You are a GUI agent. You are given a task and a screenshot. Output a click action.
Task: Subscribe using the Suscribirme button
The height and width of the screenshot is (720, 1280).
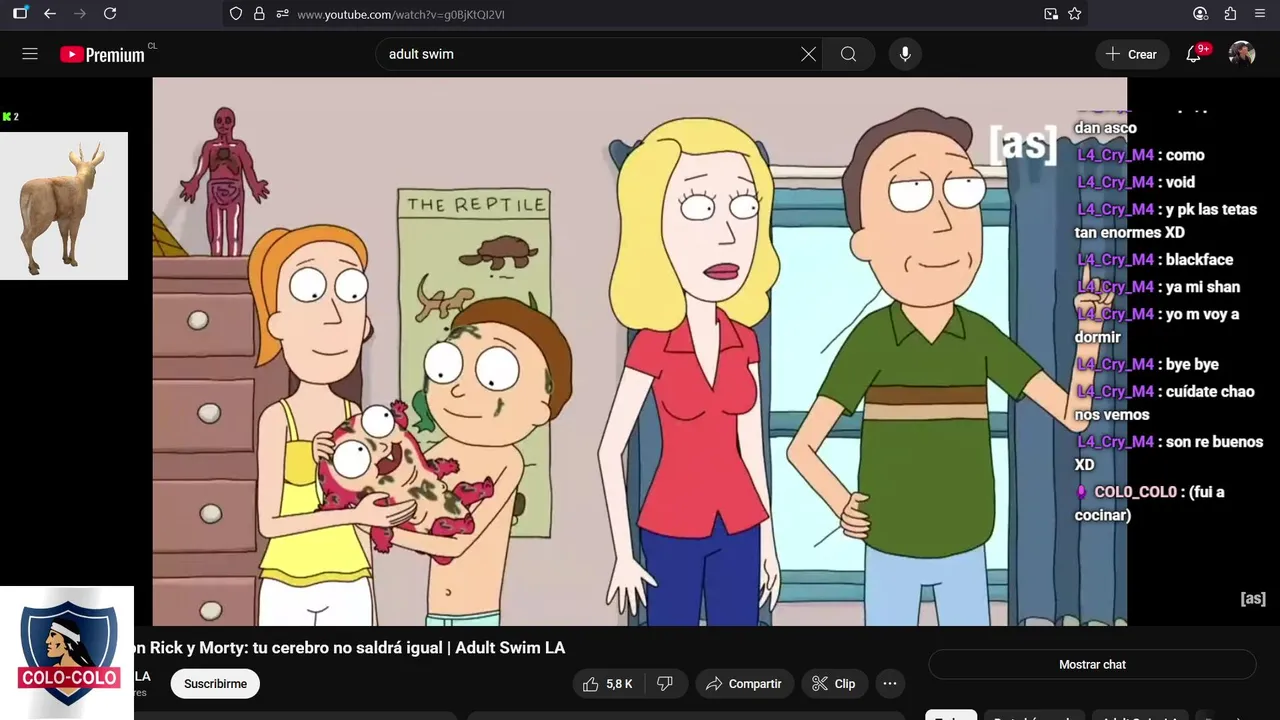coord(215,684)
